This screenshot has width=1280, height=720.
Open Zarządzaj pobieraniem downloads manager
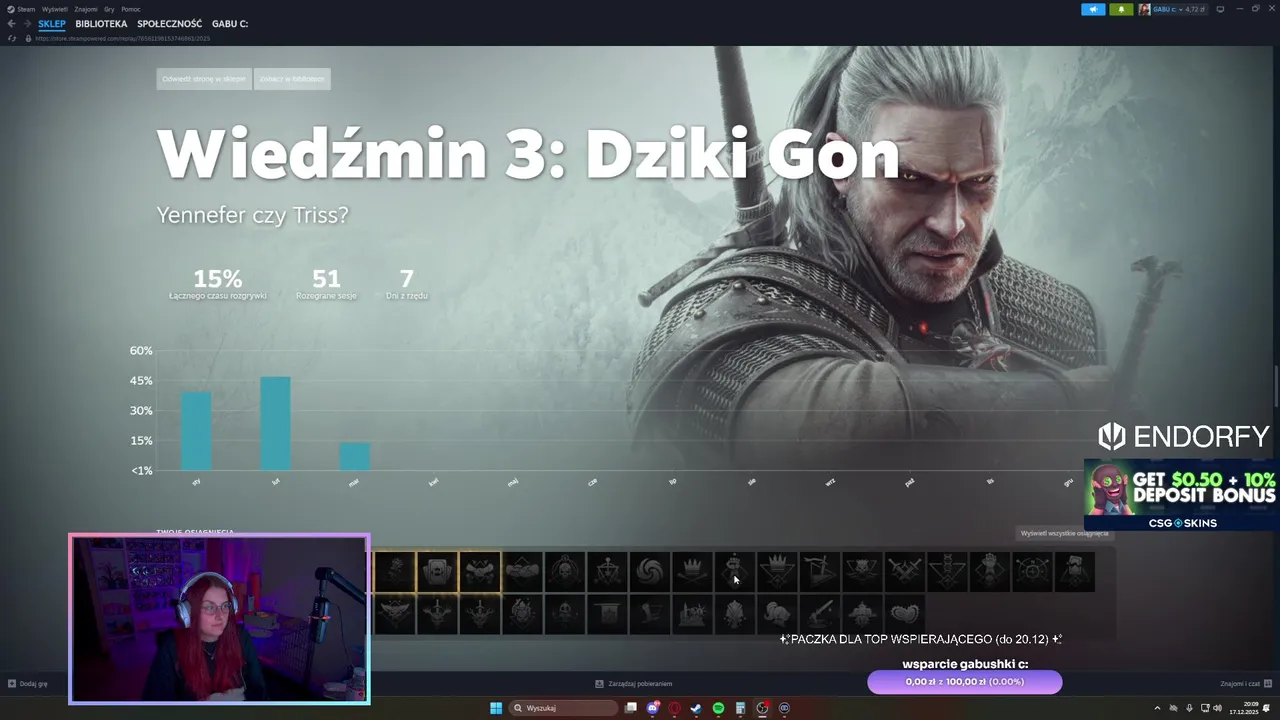point(634,684)
